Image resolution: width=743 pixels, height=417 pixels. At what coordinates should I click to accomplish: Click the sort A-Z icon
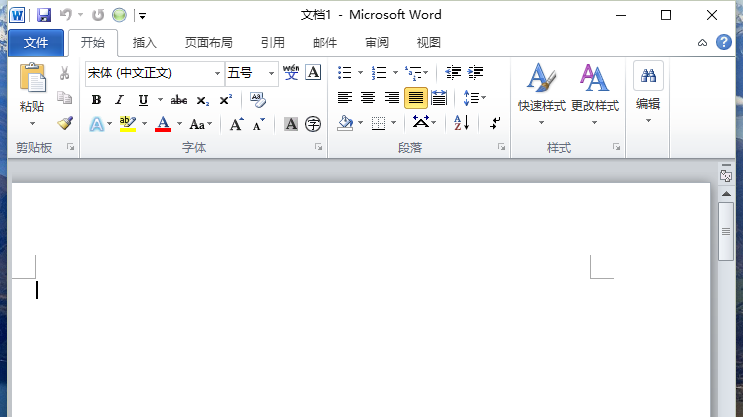462,123
